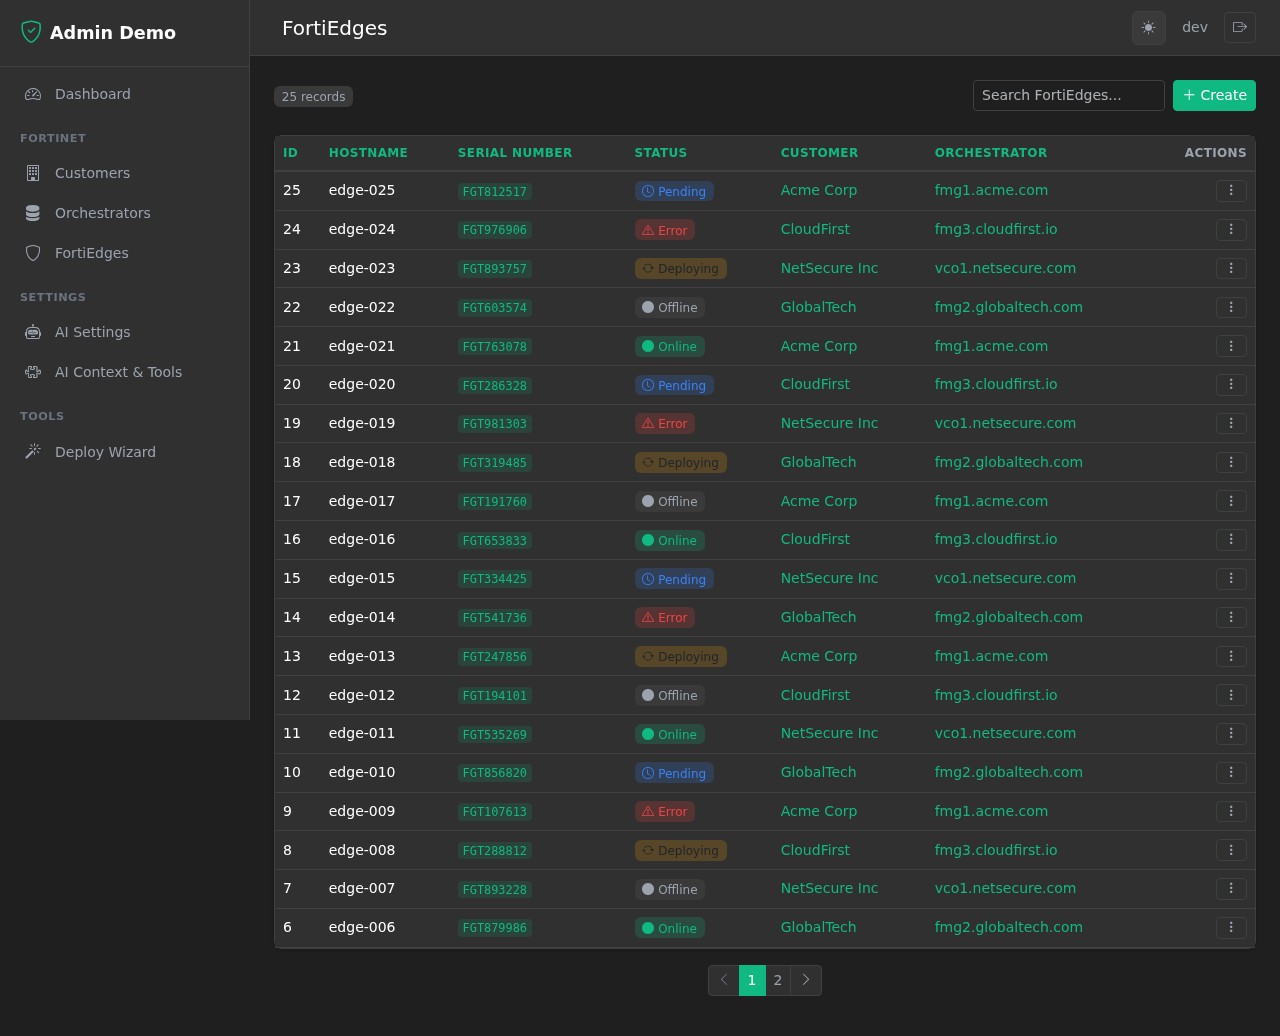Screen dimensions: 1280x1036
Task: Go to the next page arrow
Action: tap(806, 980)
